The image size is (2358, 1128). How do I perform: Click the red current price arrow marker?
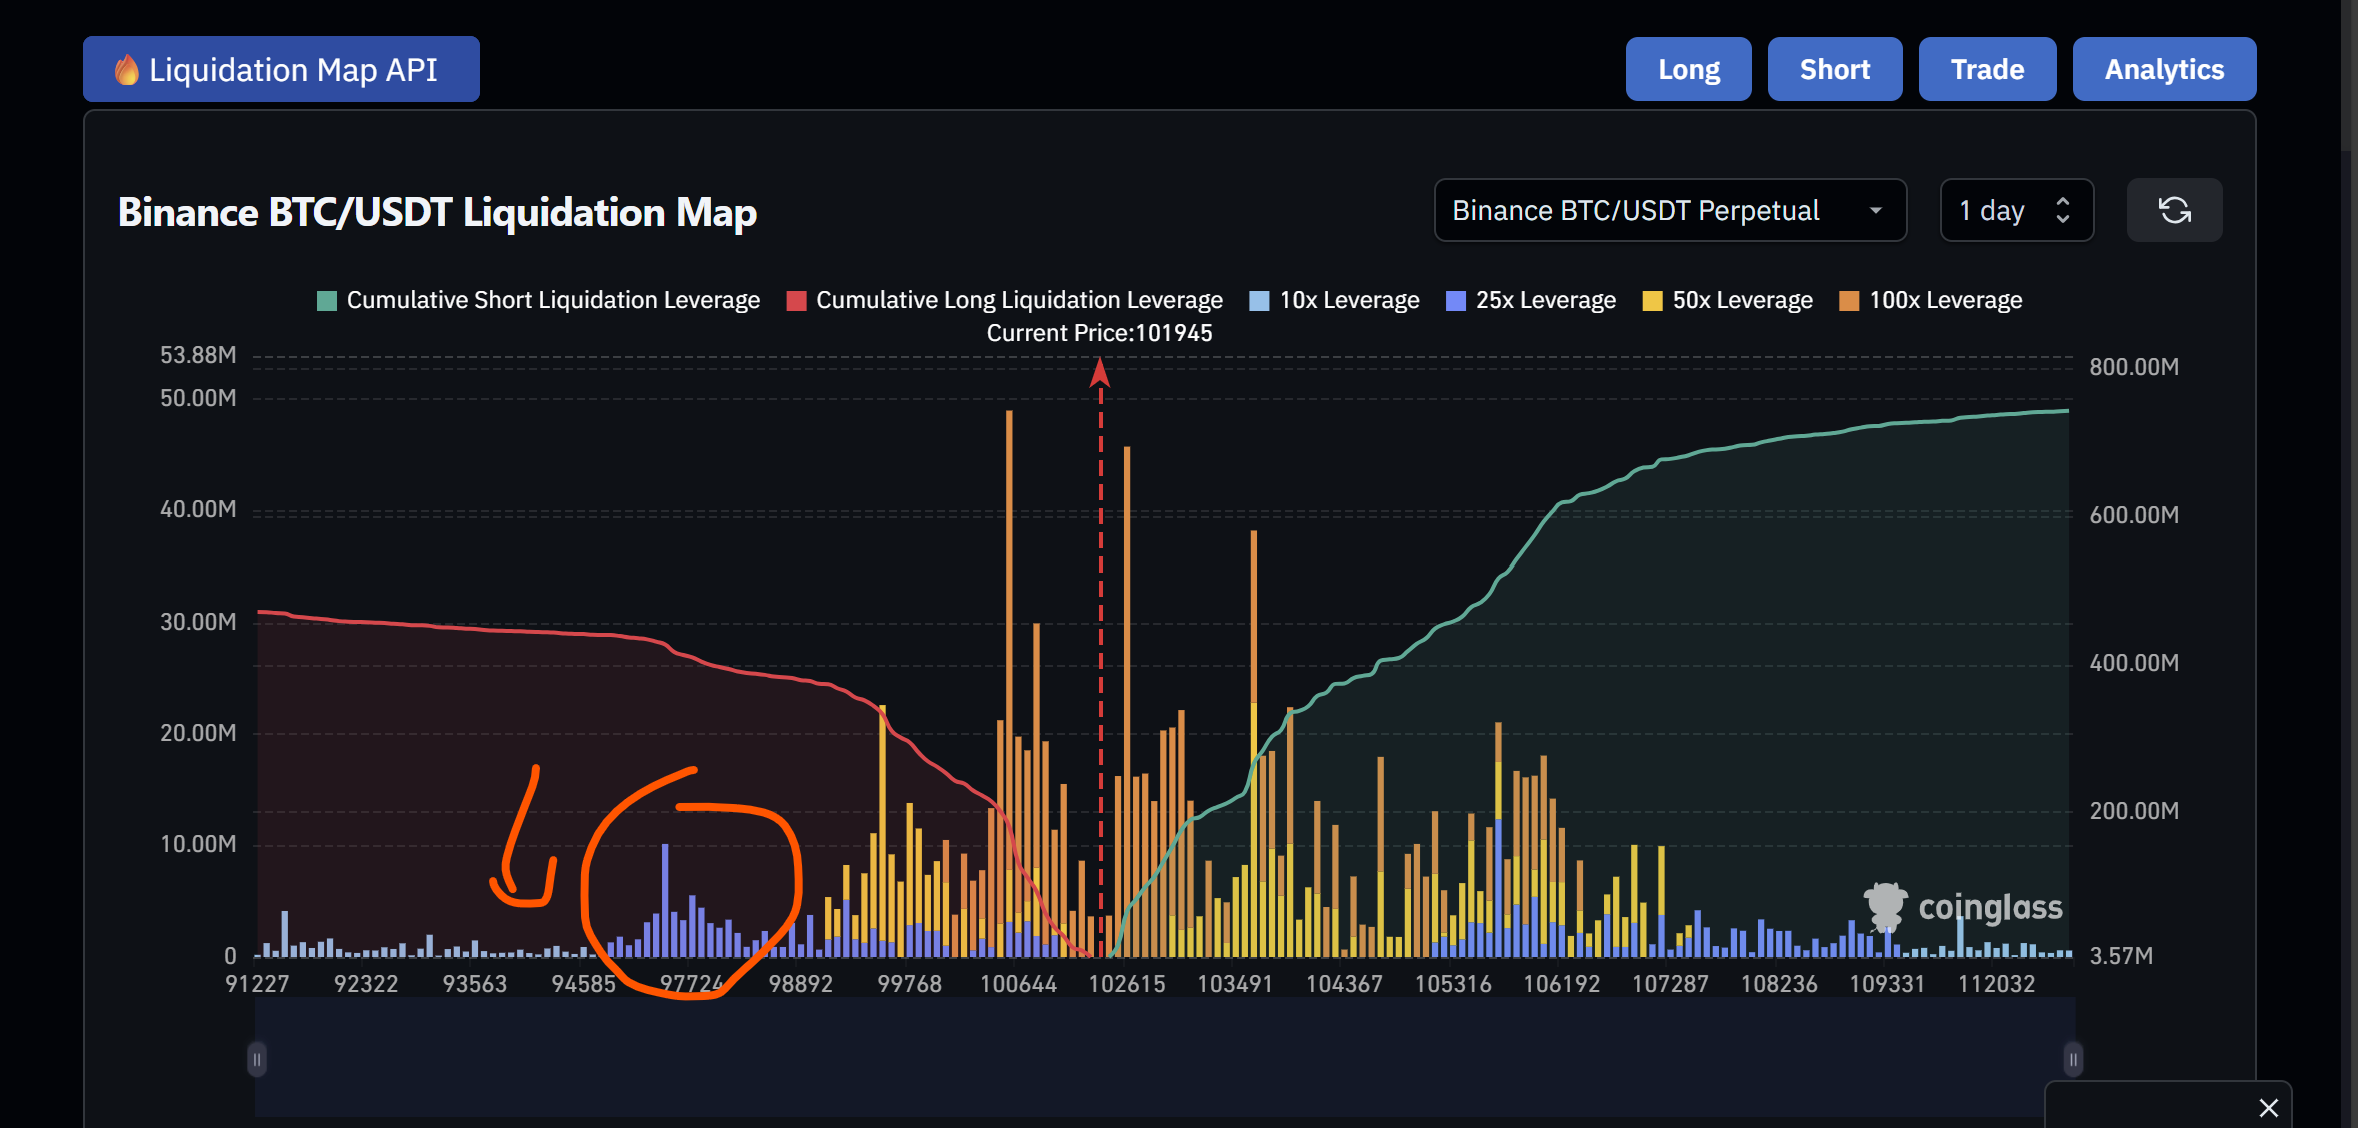pyautogui.click(x=1100, y=373)
